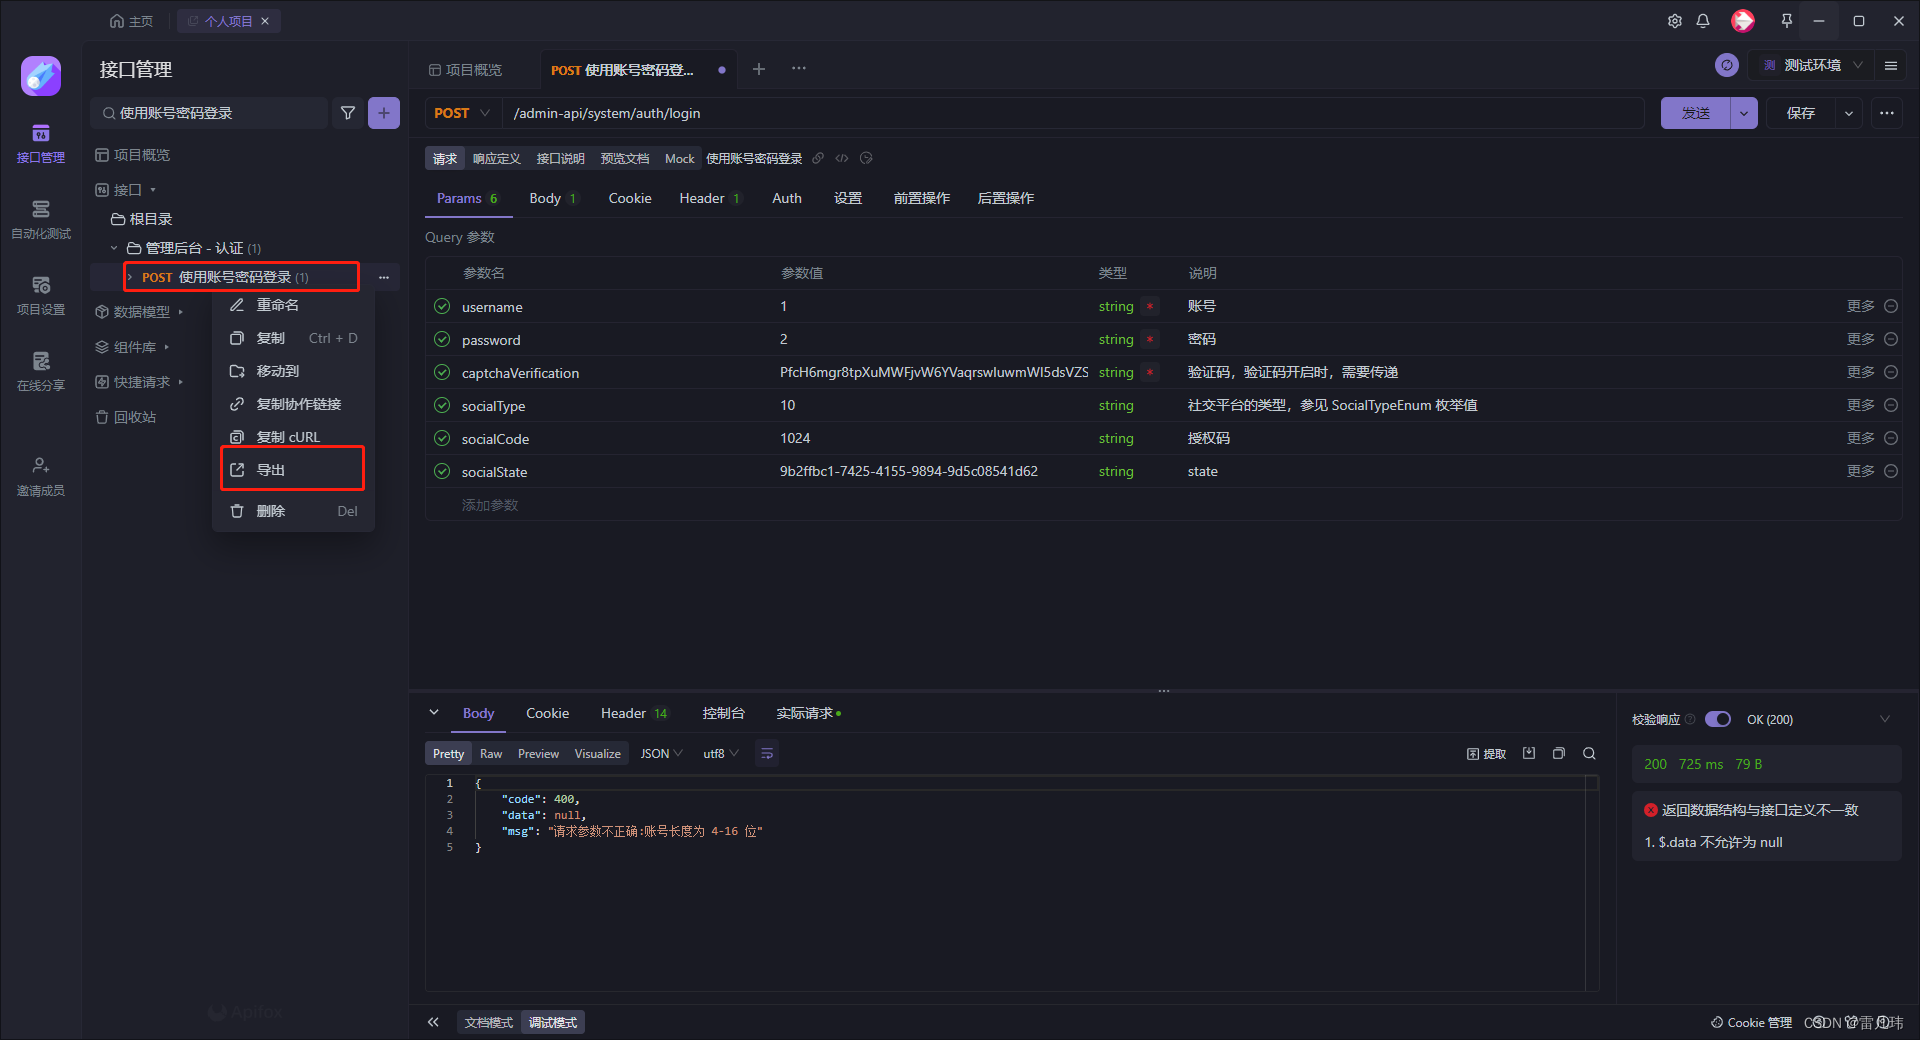Toggle the captchaVerification parameter checkbox

click(442, 372)
